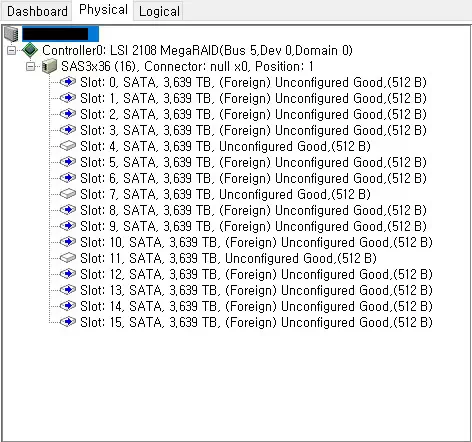Select the Slot: 14 SATA drive row text
This screenshot has height=442, width=472.
[x=256, y=306]
